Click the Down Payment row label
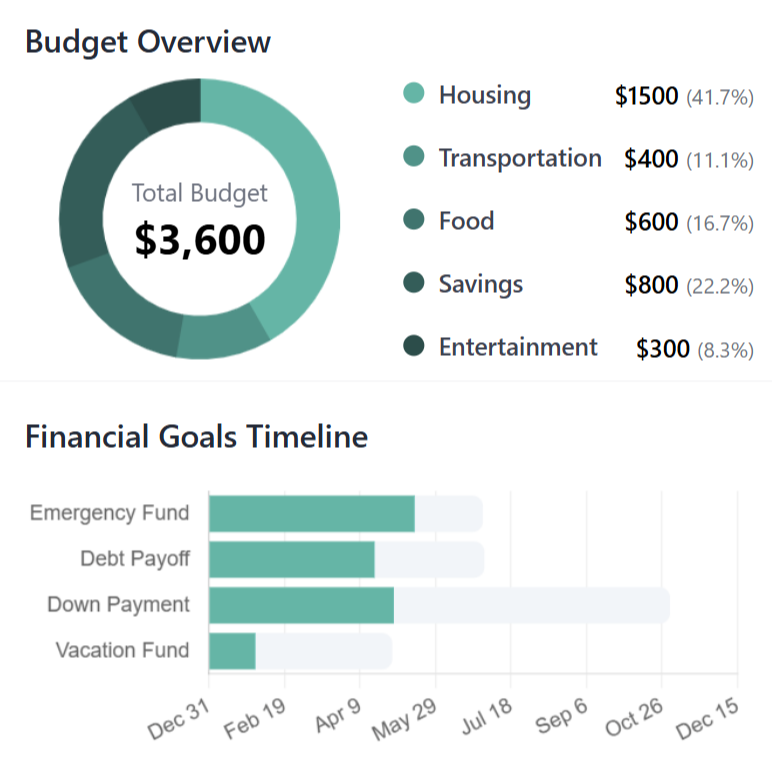The width and height of the screenshot is (772, 763). [118, 605]
